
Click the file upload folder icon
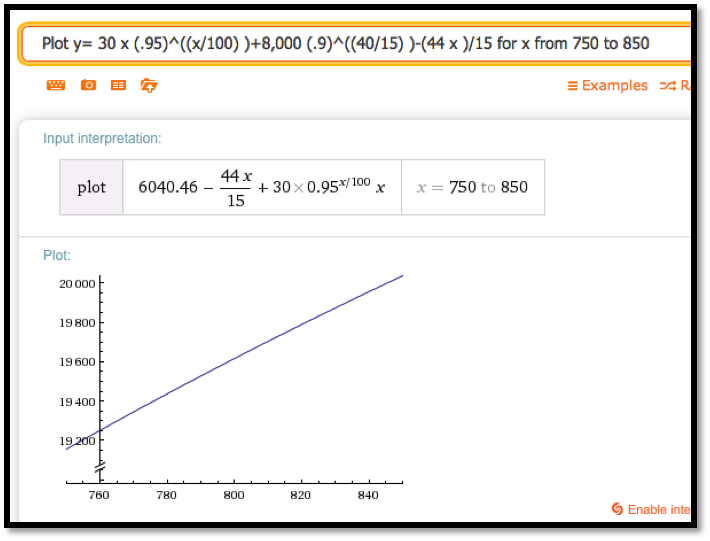(x=149, y=86)
